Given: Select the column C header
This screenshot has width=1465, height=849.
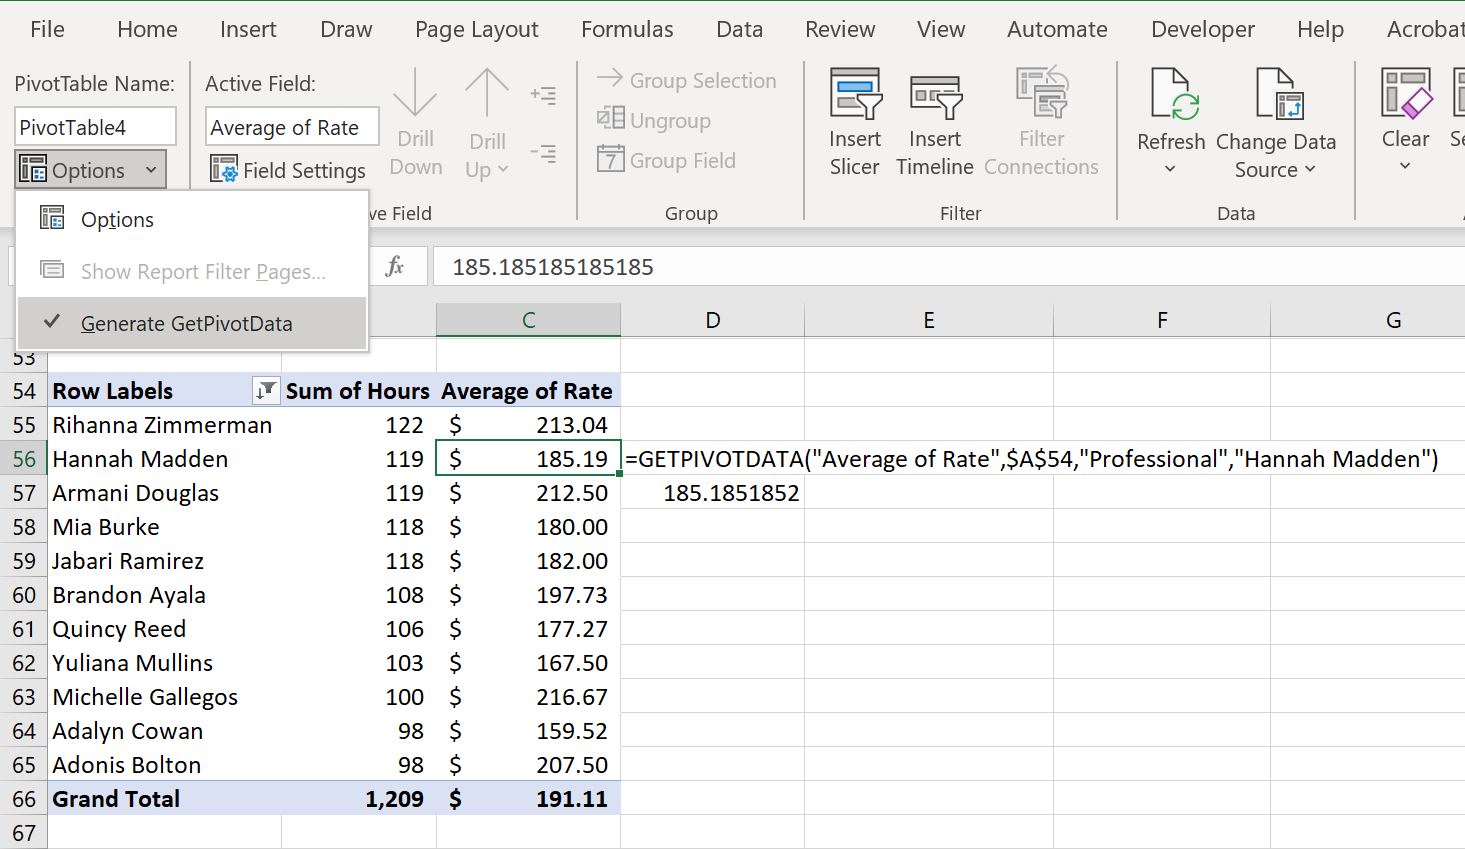Looking at the screenshot, I should 528,320.
